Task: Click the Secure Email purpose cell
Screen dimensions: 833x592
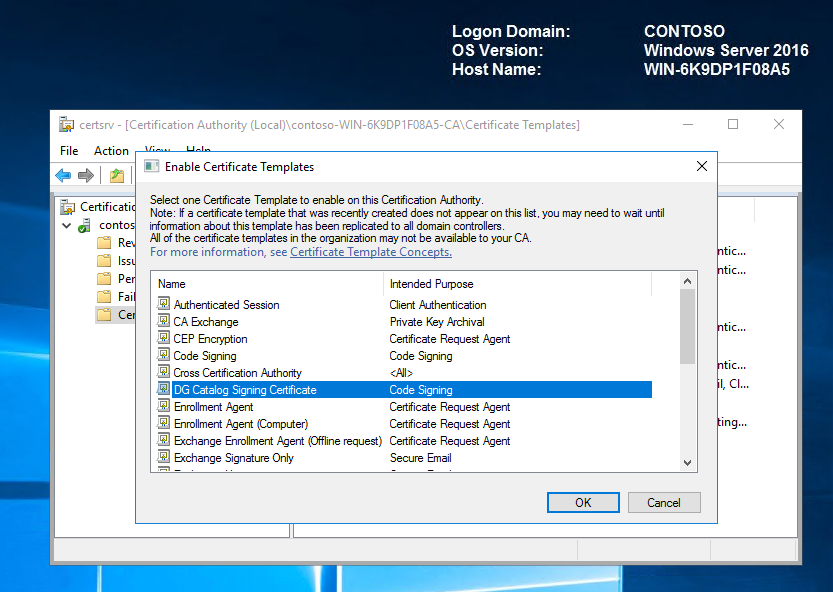Action: tap(420, 458)
